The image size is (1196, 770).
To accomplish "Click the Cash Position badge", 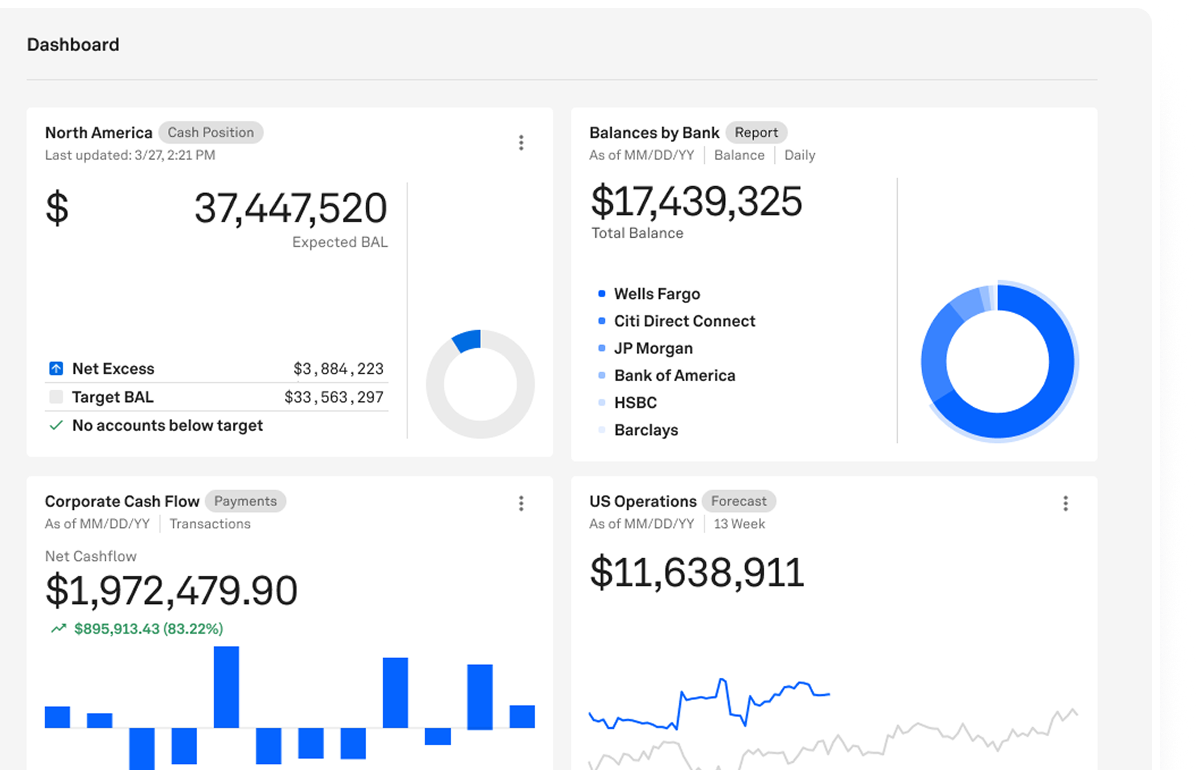I will [211, 132].
